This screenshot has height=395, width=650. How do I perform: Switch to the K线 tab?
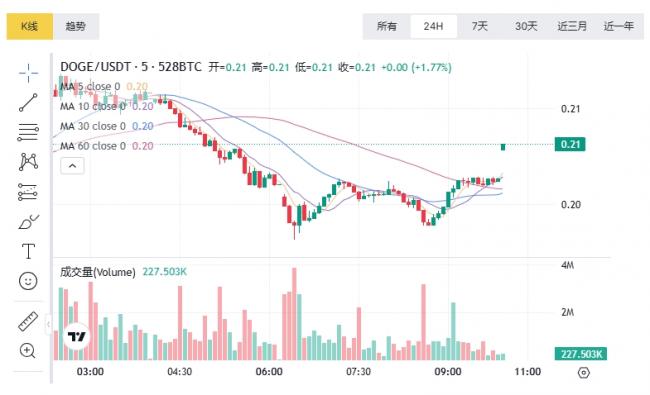(29, 26)
